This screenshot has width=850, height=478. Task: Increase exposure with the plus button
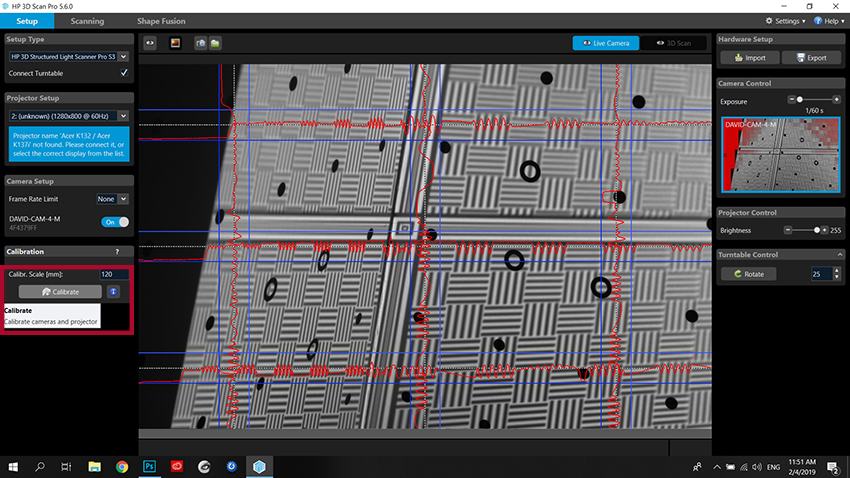point(836,99)
